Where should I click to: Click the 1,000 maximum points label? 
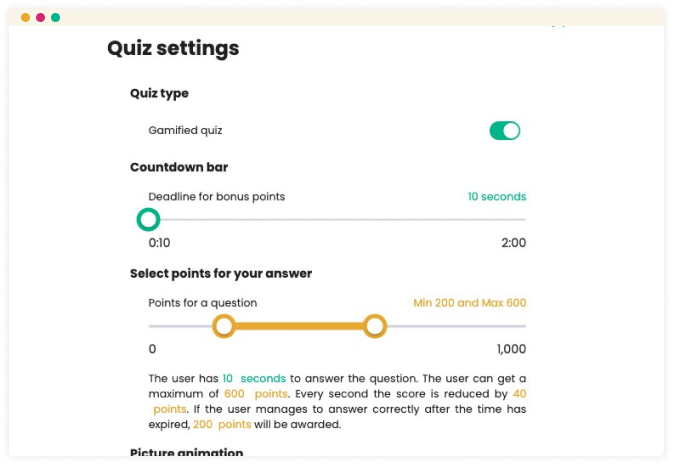pos(511,349)
